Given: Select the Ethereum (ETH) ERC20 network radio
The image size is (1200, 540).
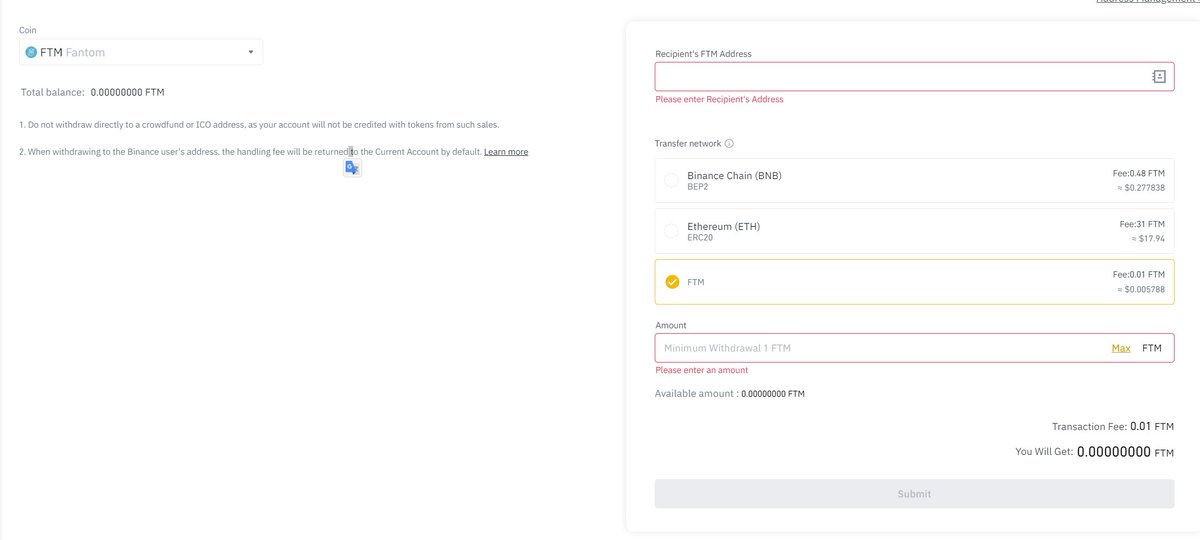Looking at the screenshot, I should pos(671,232).
